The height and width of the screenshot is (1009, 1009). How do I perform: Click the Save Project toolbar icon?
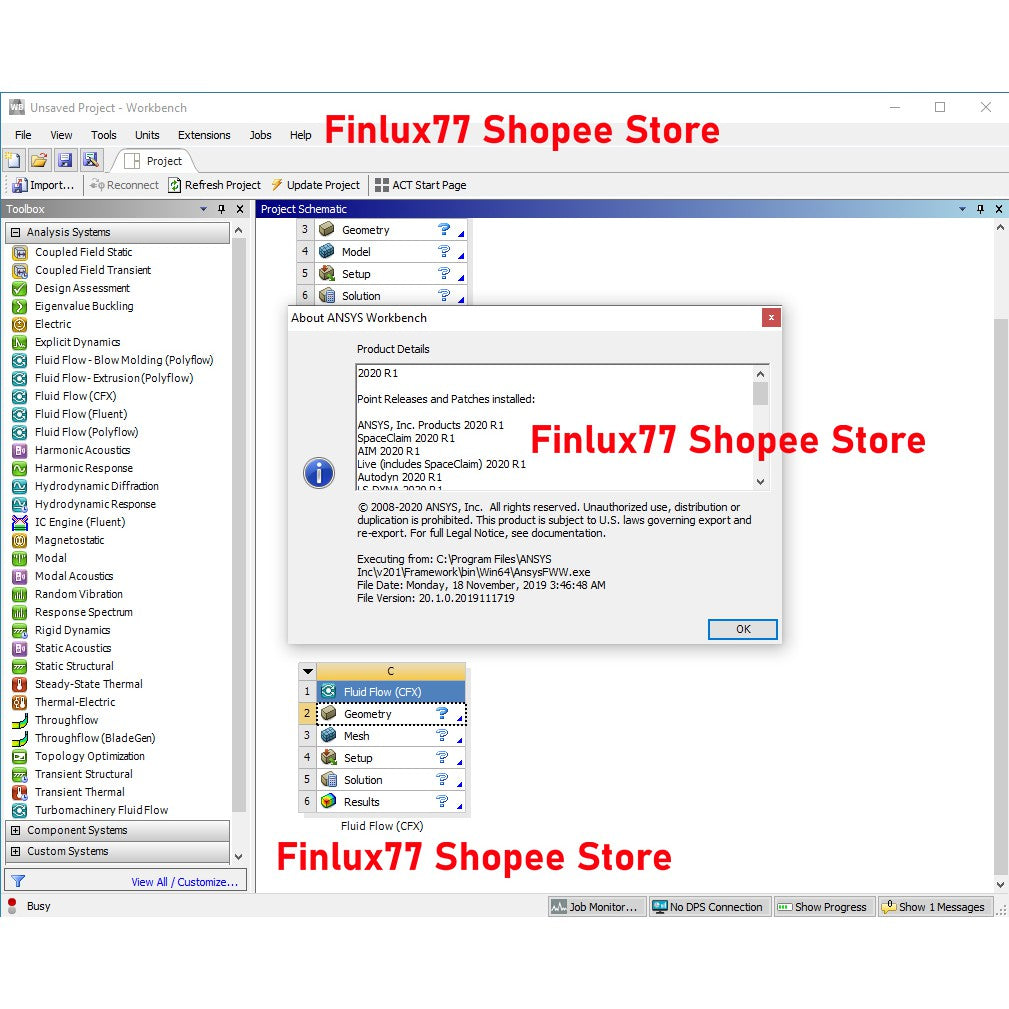coord(65,159)
